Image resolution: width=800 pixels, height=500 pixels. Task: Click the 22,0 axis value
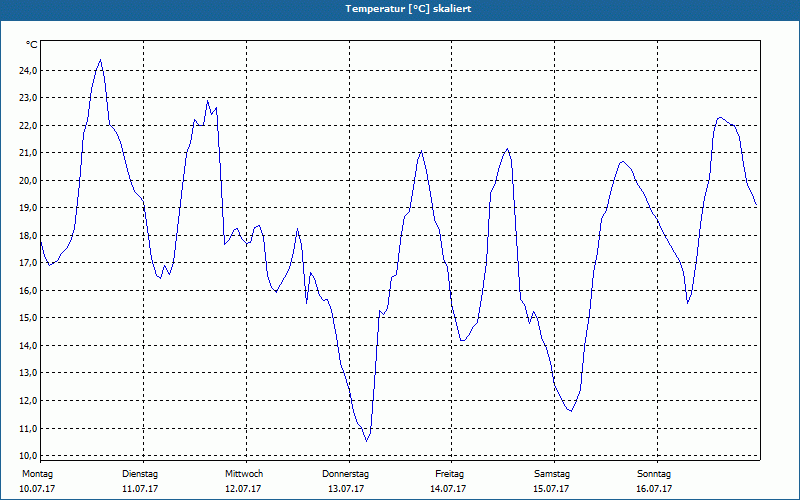coord(28,126)
